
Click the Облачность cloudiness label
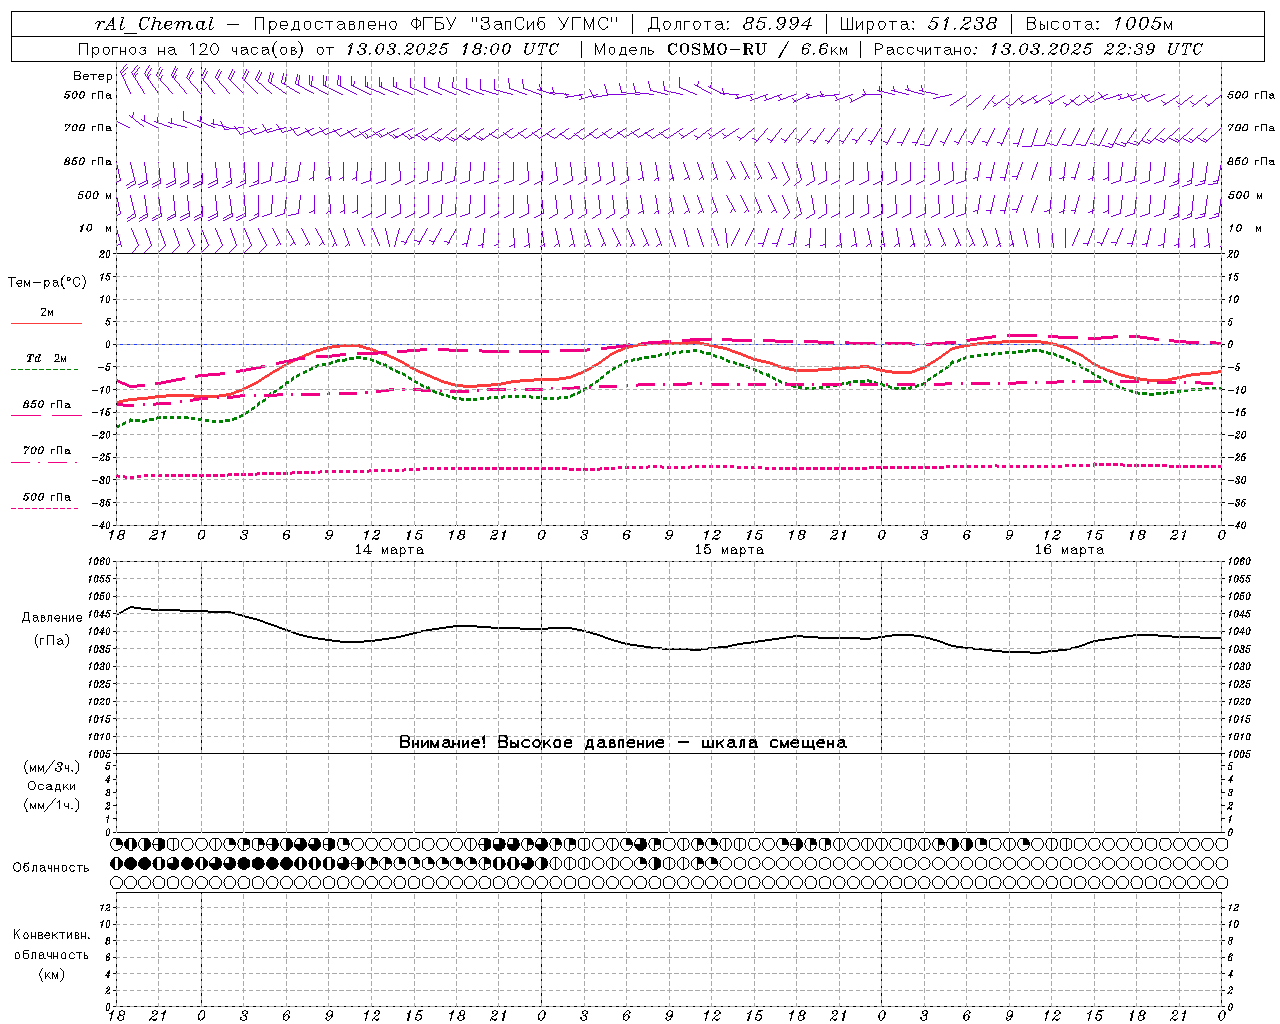(x=51, y=867)
